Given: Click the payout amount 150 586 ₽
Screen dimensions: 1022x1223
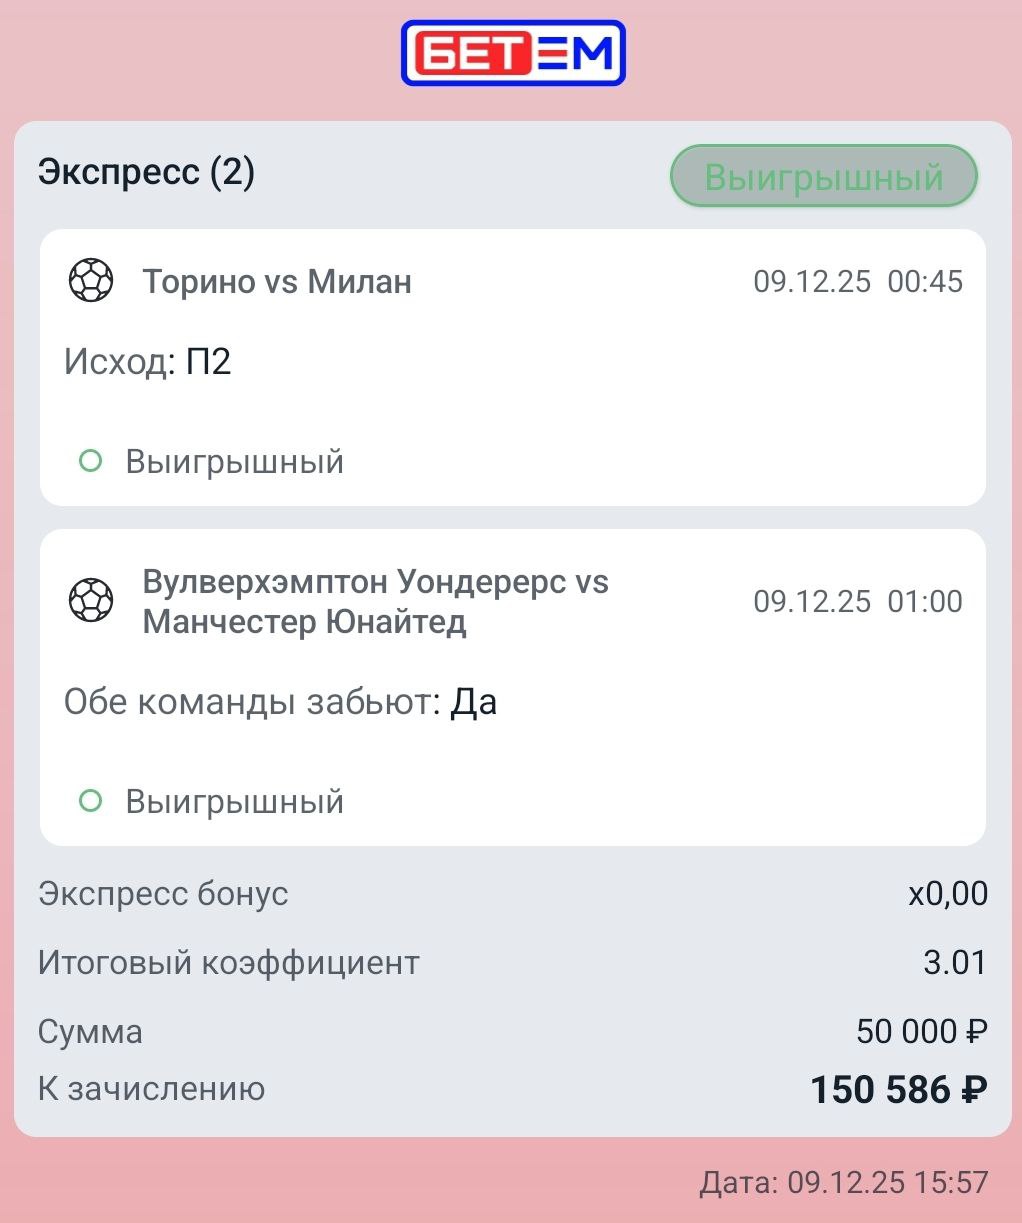Looking at the screenshot, I should [x=898, y=1090].
